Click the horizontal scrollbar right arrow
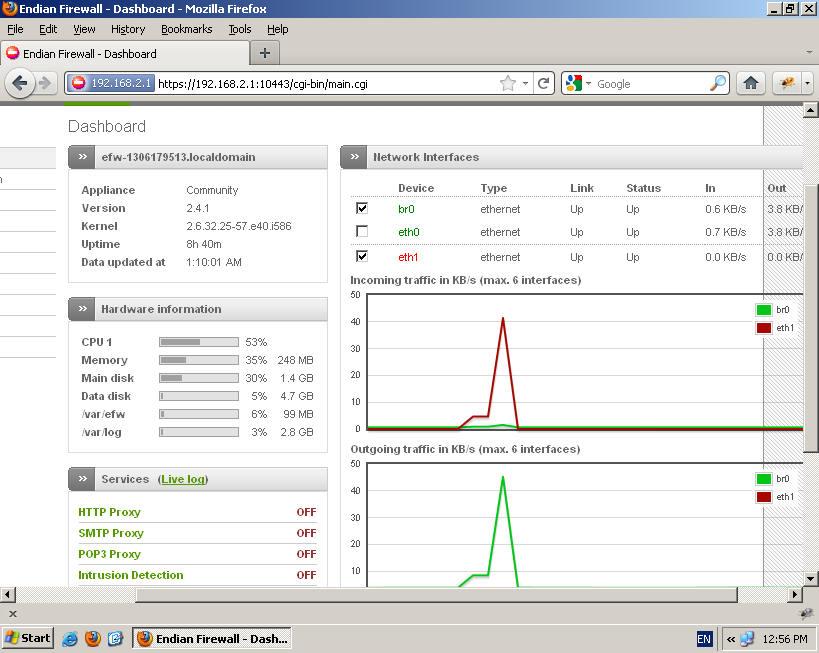This screenshot has height=653, width=819. click(794, 594)
